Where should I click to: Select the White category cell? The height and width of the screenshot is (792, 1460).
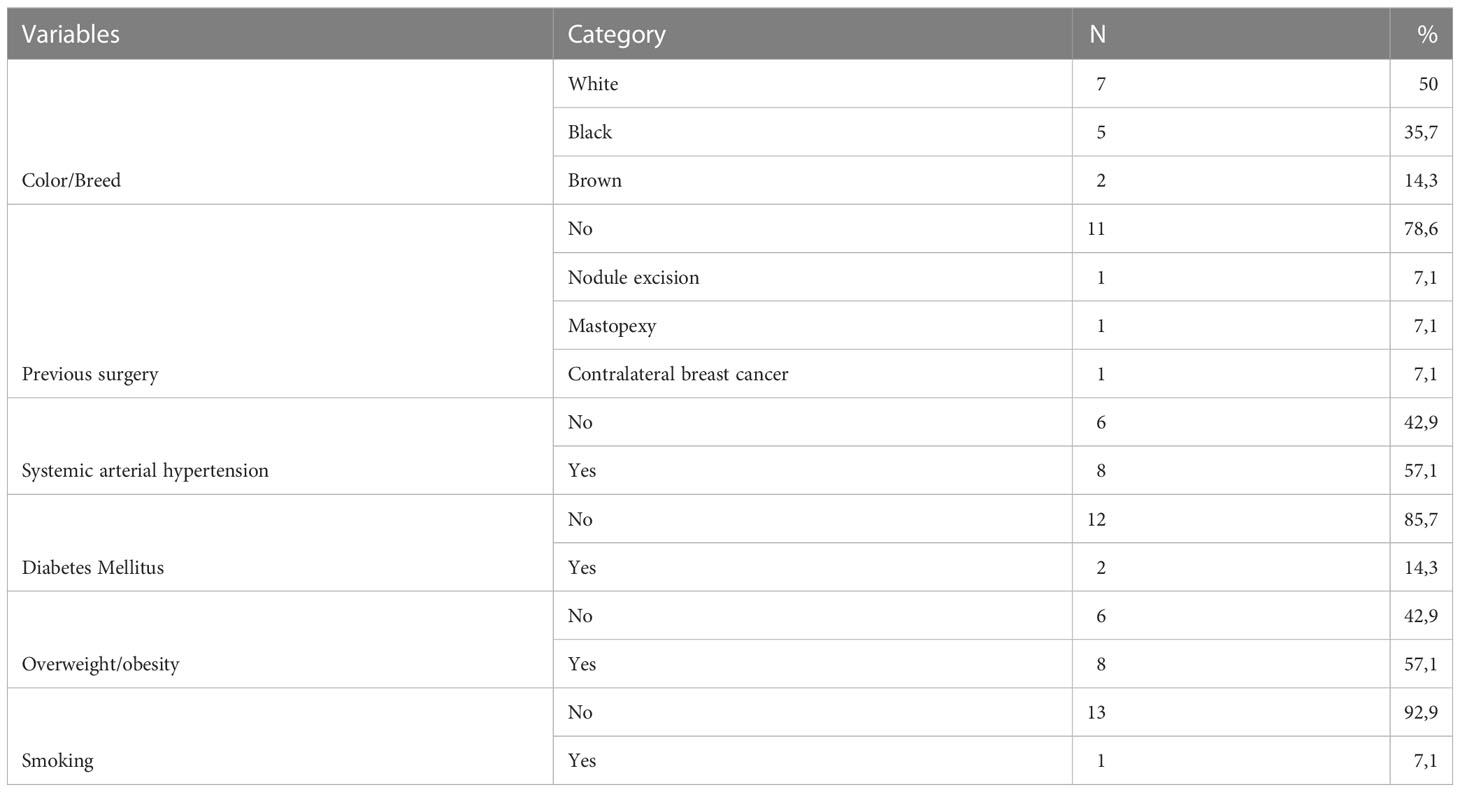(x=812, y=84)
